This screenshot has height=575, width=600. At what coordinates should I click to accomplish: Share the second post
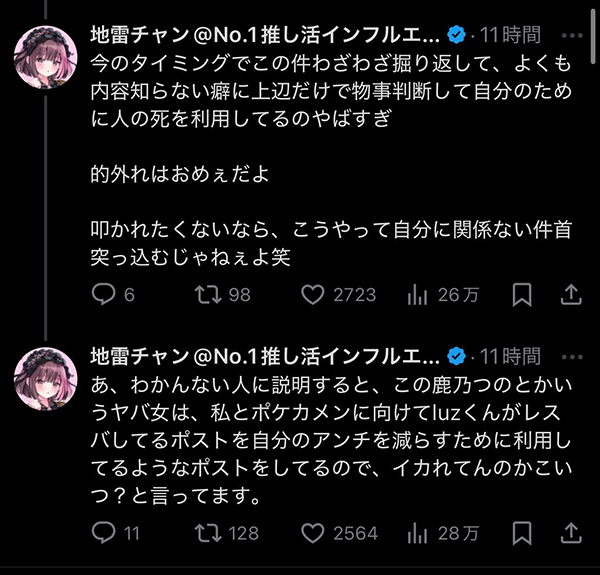571,531
